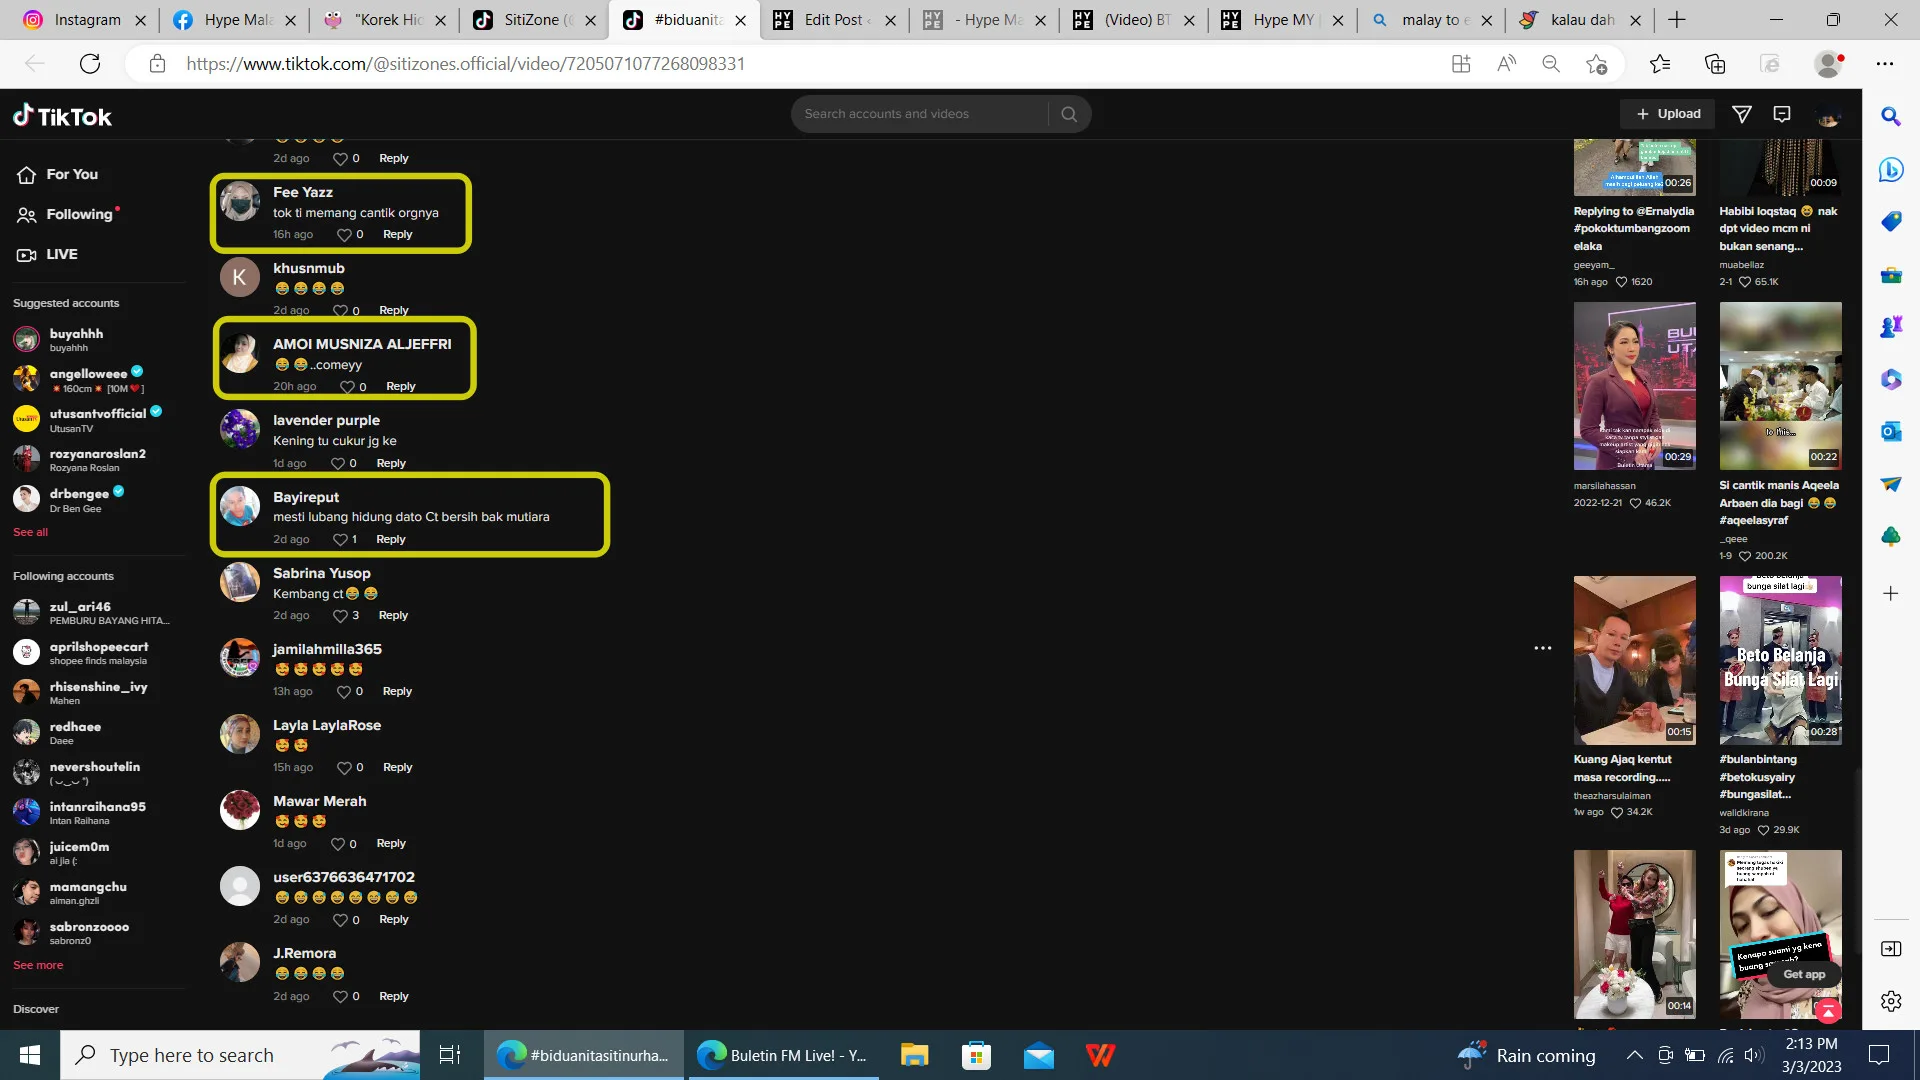This screenshot has height=1080, width=1920.
Task: Open the TikTok inbox messages icon
Action: (1782, 114)
